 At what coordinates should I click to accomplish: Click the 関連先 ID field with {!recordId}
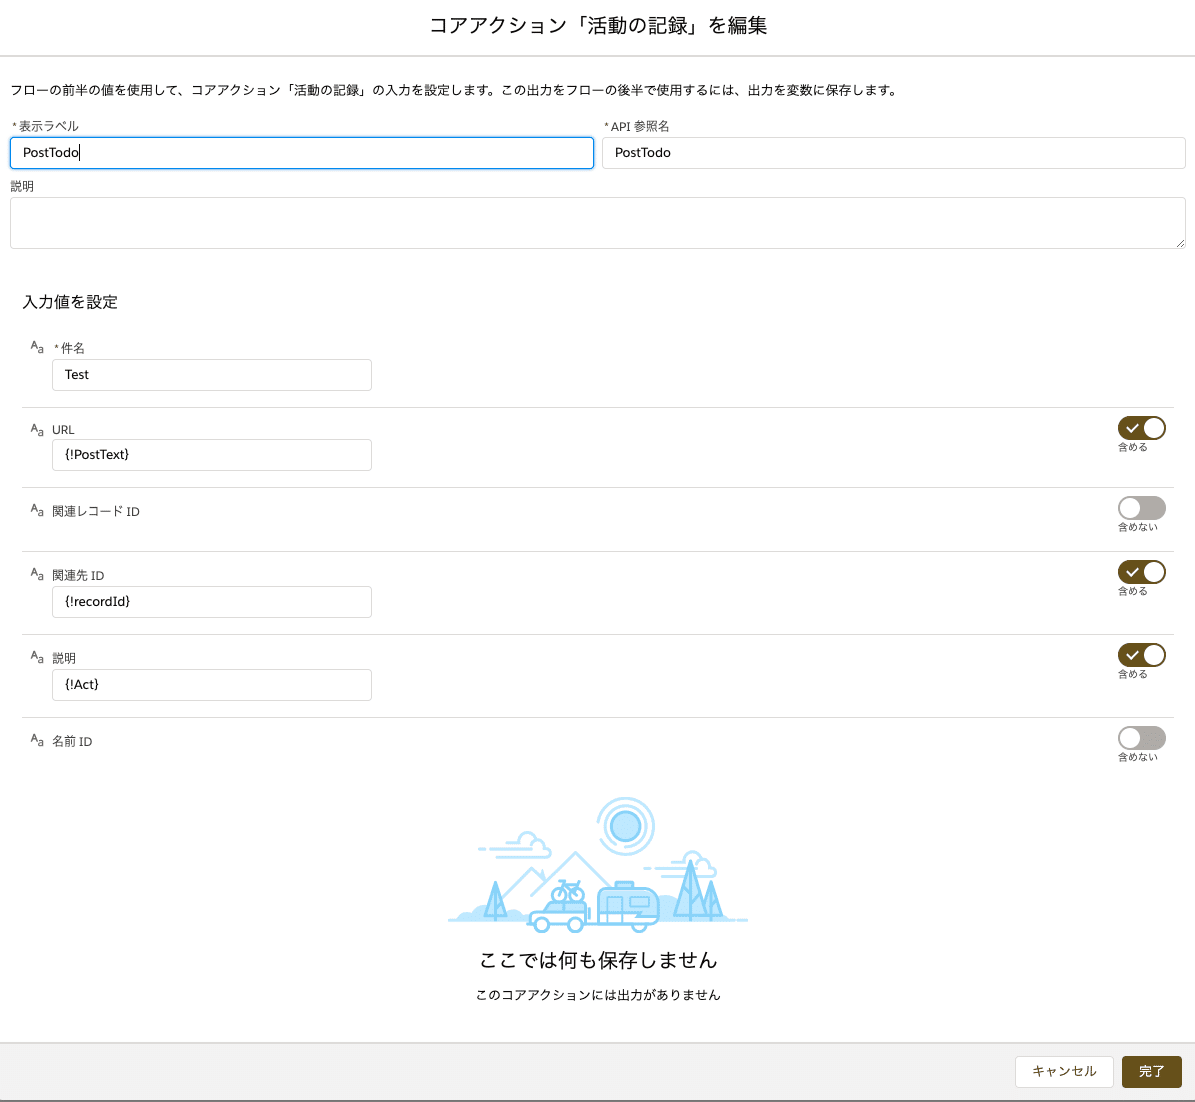point(211,602)
